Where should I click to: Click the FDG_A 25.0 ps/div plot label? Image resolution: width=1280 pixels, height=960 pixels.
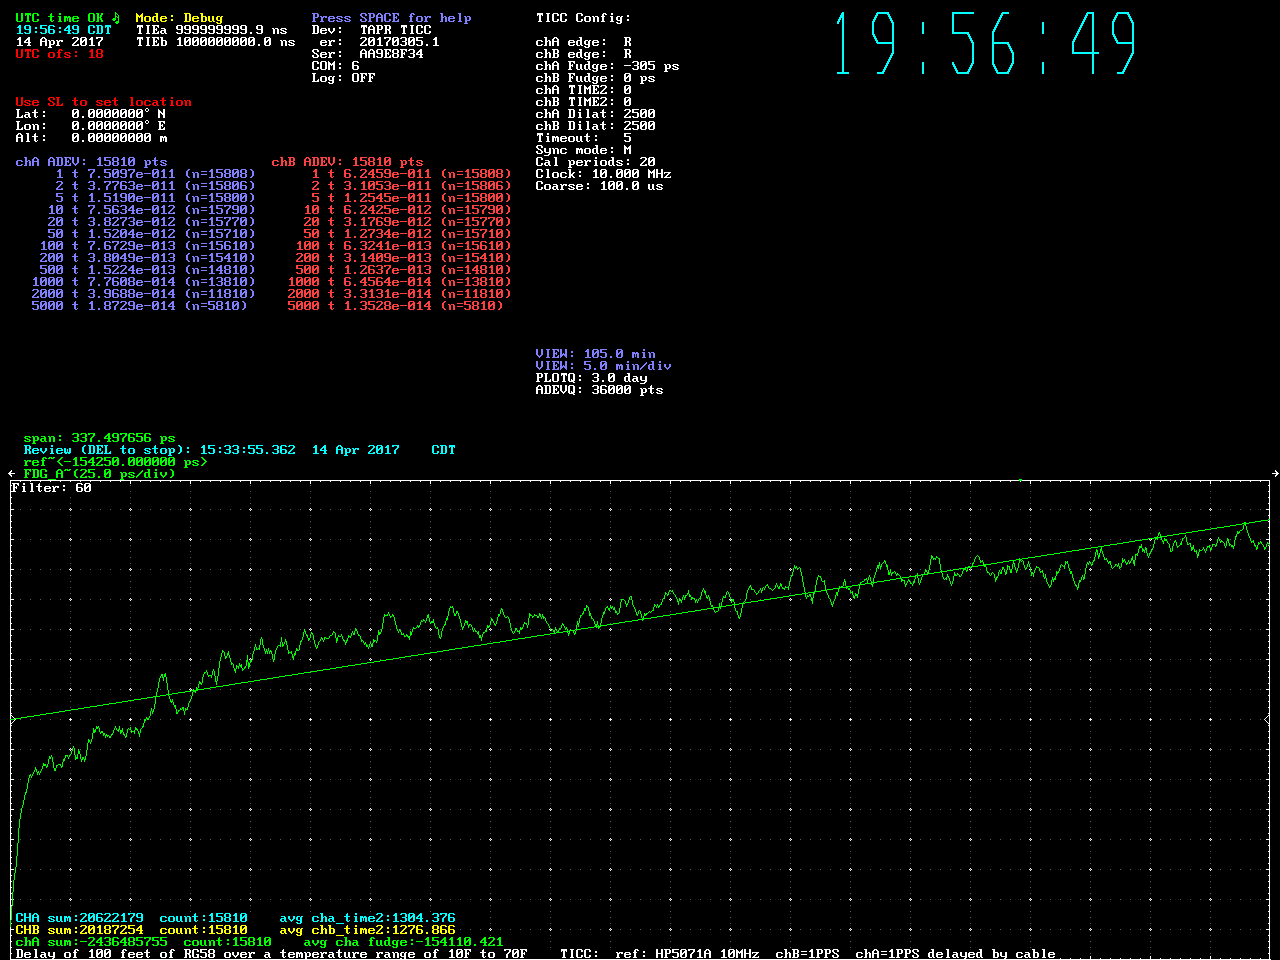pos(99,474)
